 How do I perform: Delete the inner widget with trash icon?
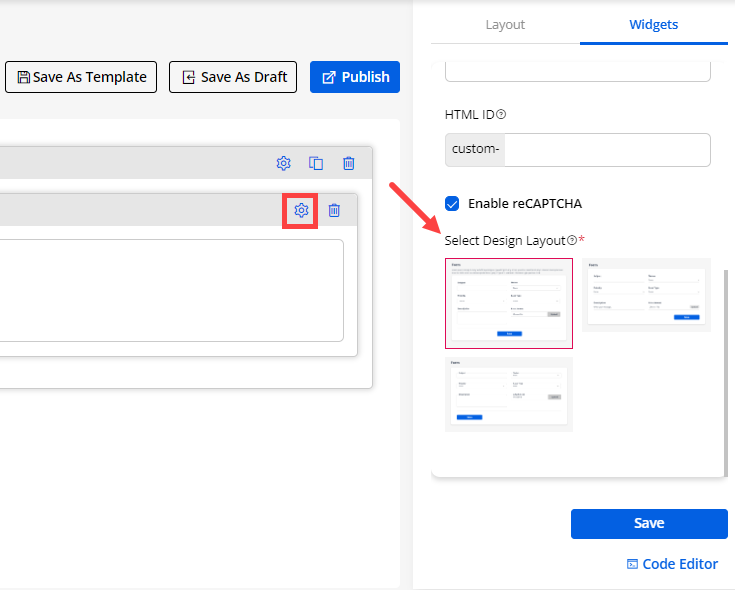click(x=334, y=210)
